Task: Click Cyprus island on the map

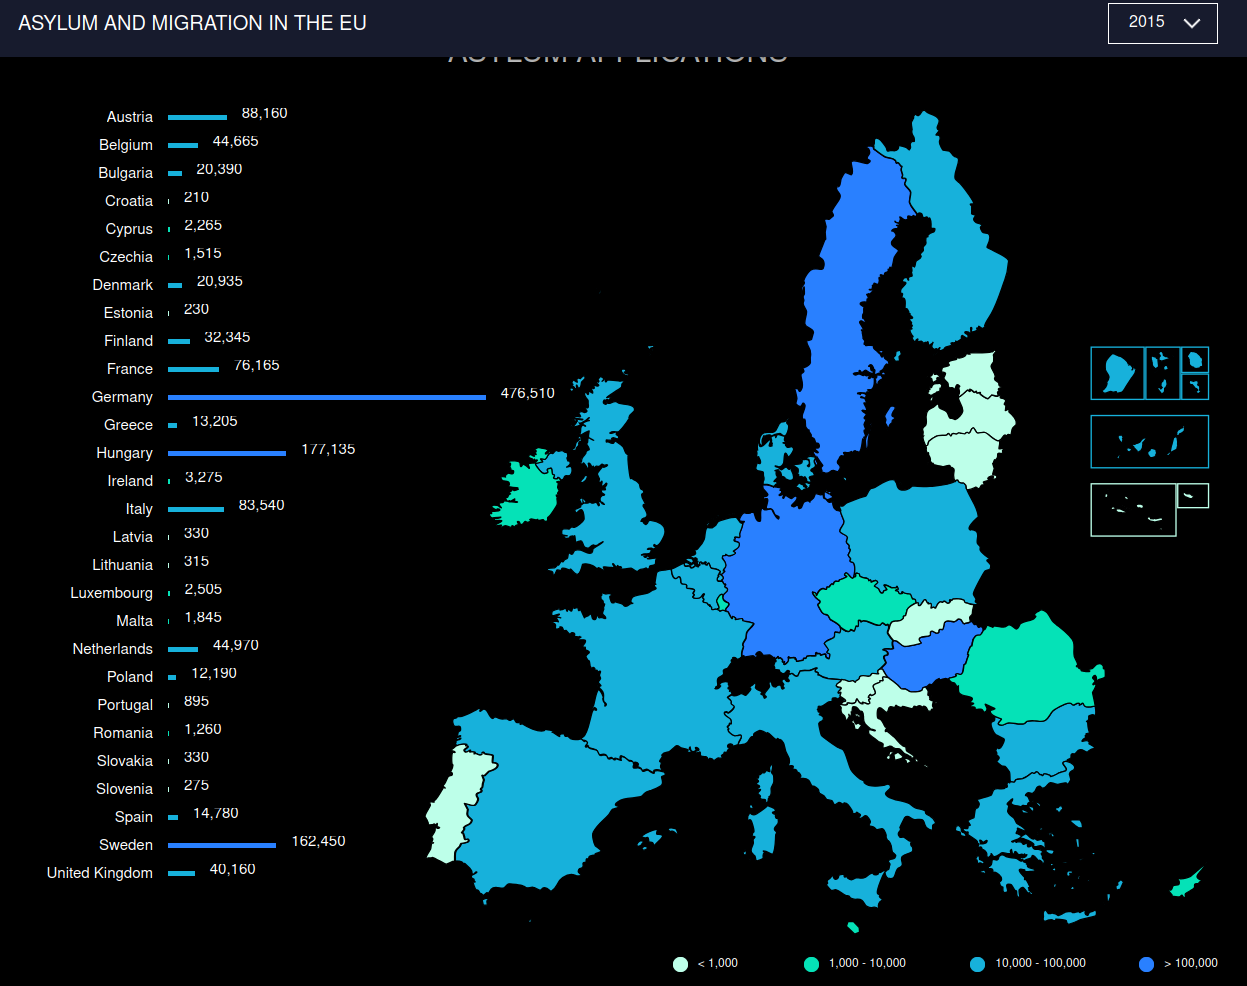Action: pos(1186,884)
